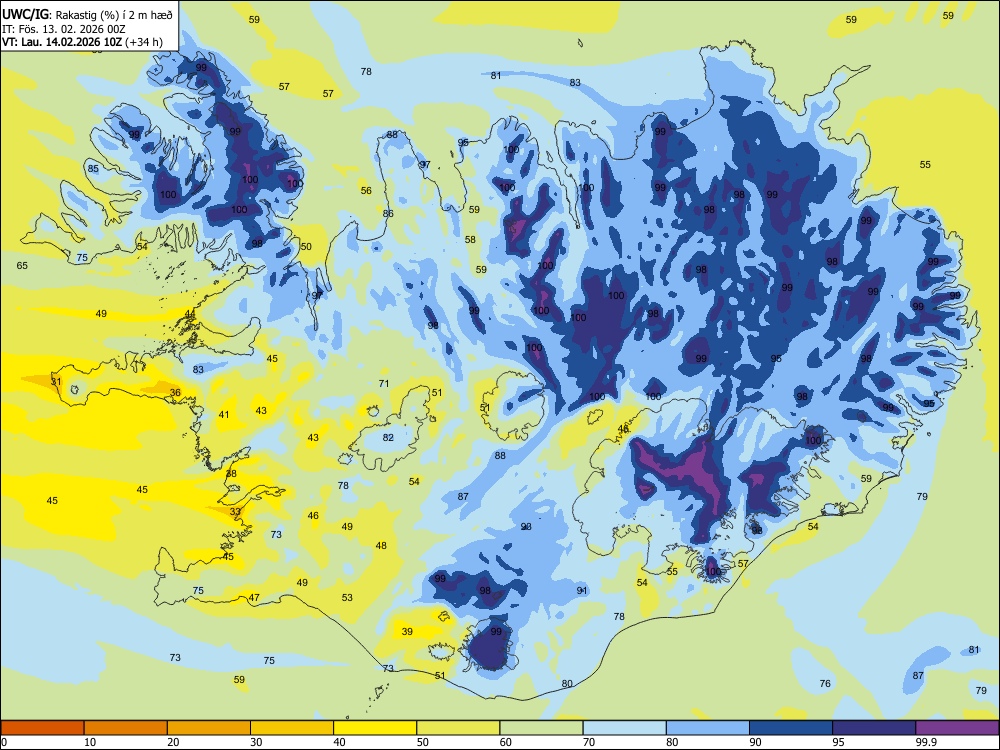Click the purple above-99.9 legend swatch
Screen dimensions: 1000x750
click(x=957, y=728)
